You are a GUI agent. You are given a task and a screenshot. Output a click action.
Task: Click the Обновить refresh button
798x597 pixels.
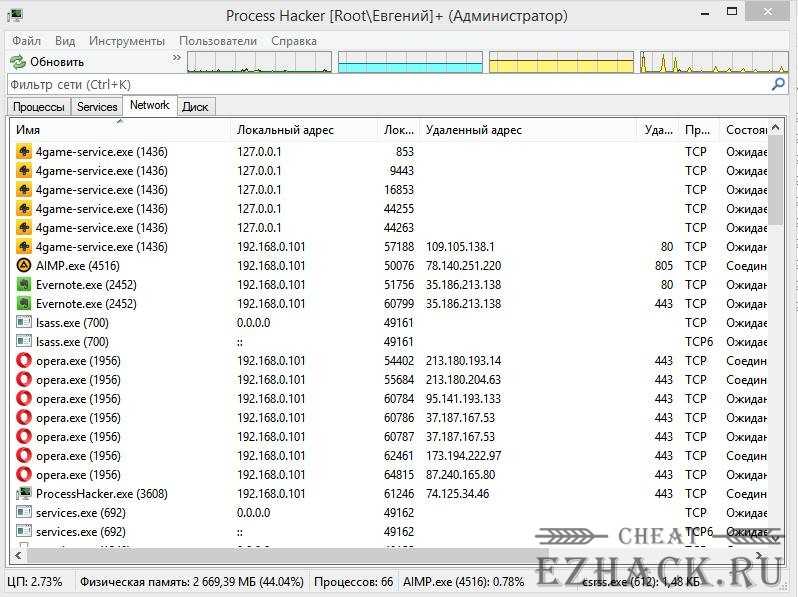[x=47, y=62]
